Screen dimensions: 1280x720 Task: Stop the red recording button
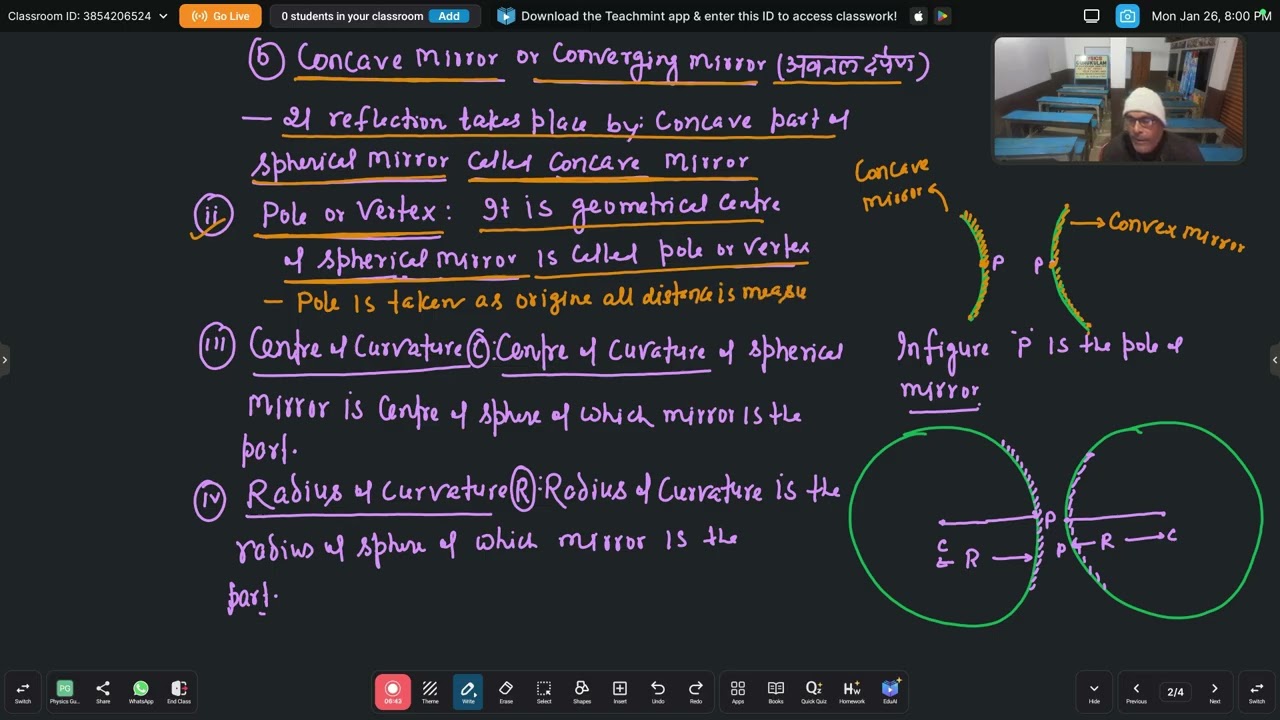(x=393, y=692)
